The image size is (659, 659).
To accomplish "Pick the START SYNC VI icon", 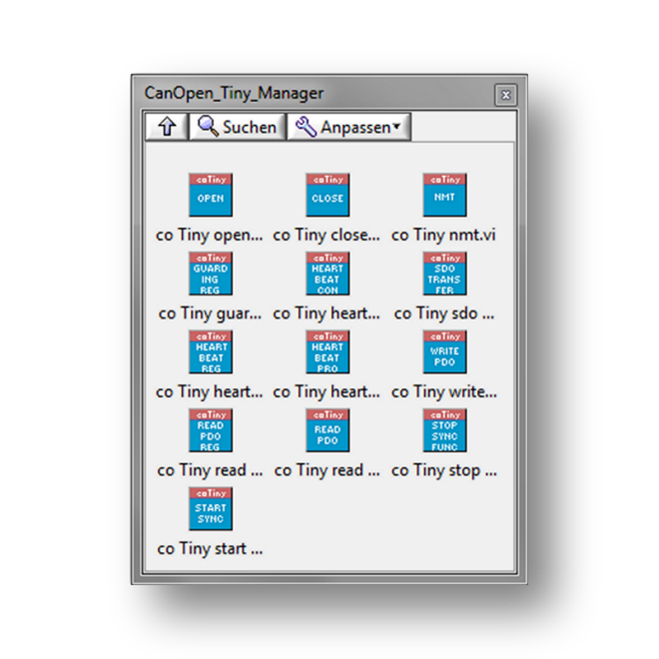I will pyautogui.click(x=210, y=508).
